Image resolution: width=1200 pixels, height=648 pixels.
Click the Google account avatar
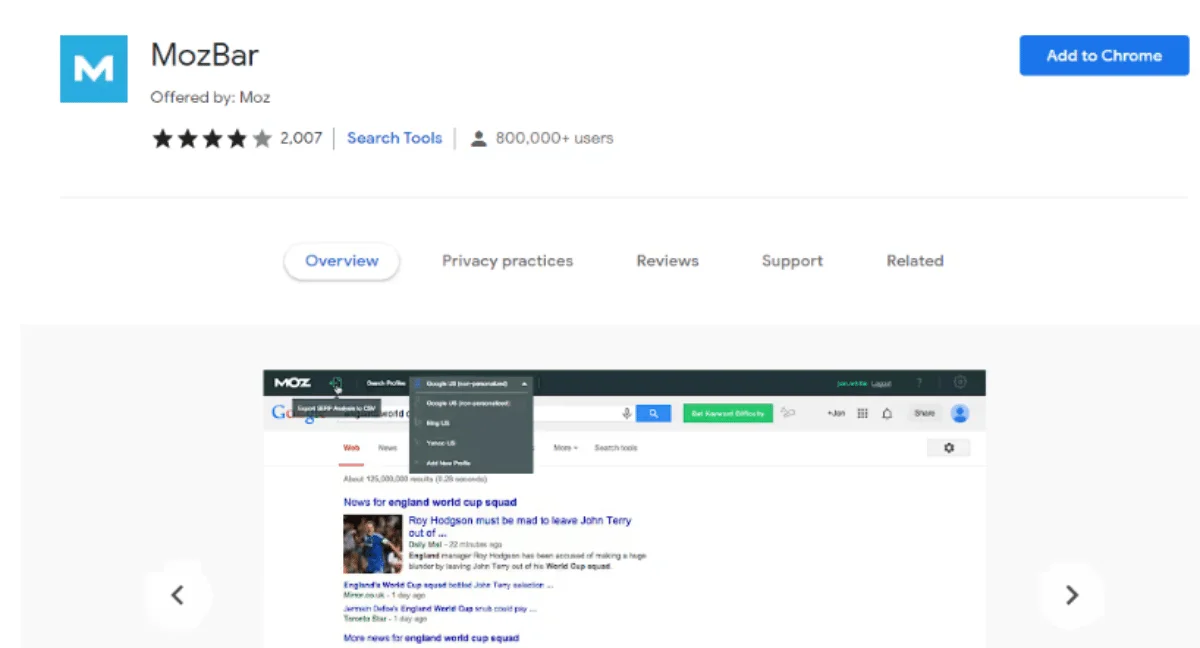(960, 413)
